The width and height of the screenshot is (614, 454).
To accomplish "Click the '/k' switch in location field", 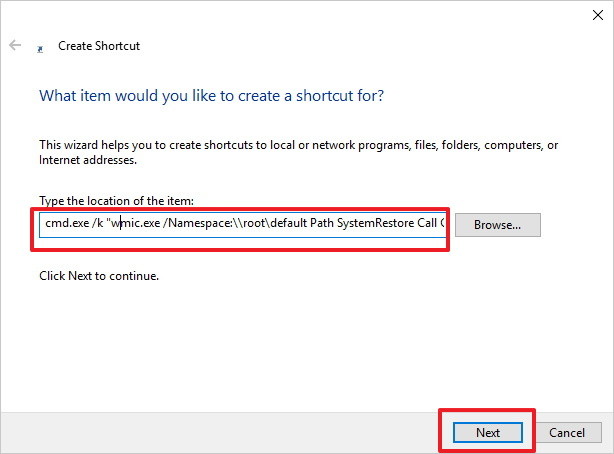I will click(x=96, y=224).
